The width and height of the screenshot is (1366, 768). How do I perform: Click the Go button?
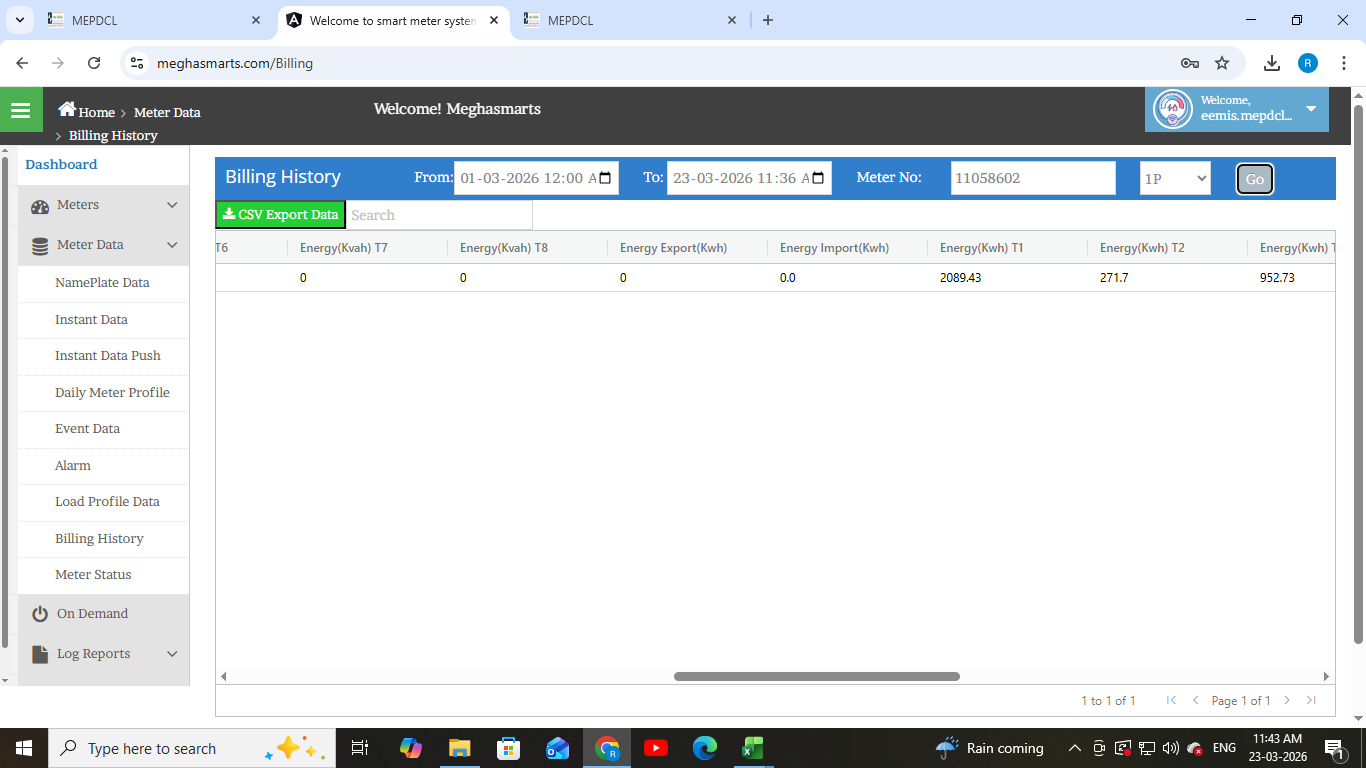tap(1255, 179)
